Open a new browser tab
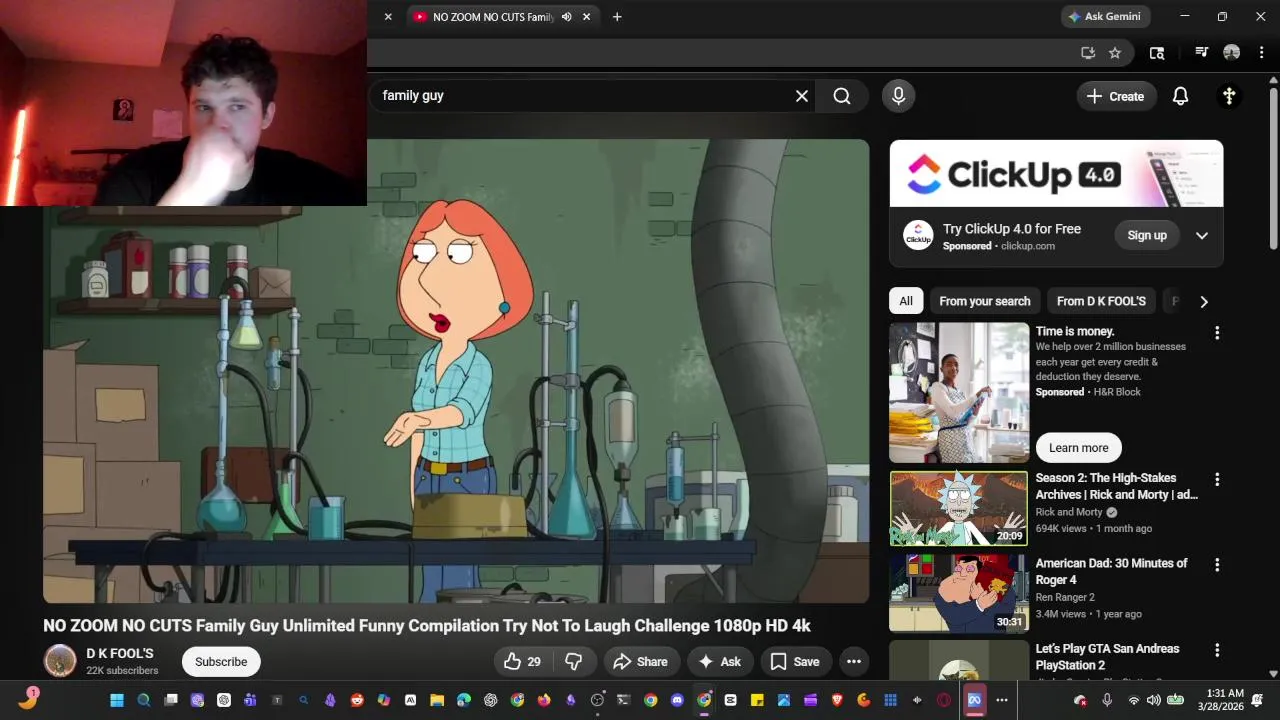The image size is (1280, 720). pyautogui.click(x=617, y=17)
